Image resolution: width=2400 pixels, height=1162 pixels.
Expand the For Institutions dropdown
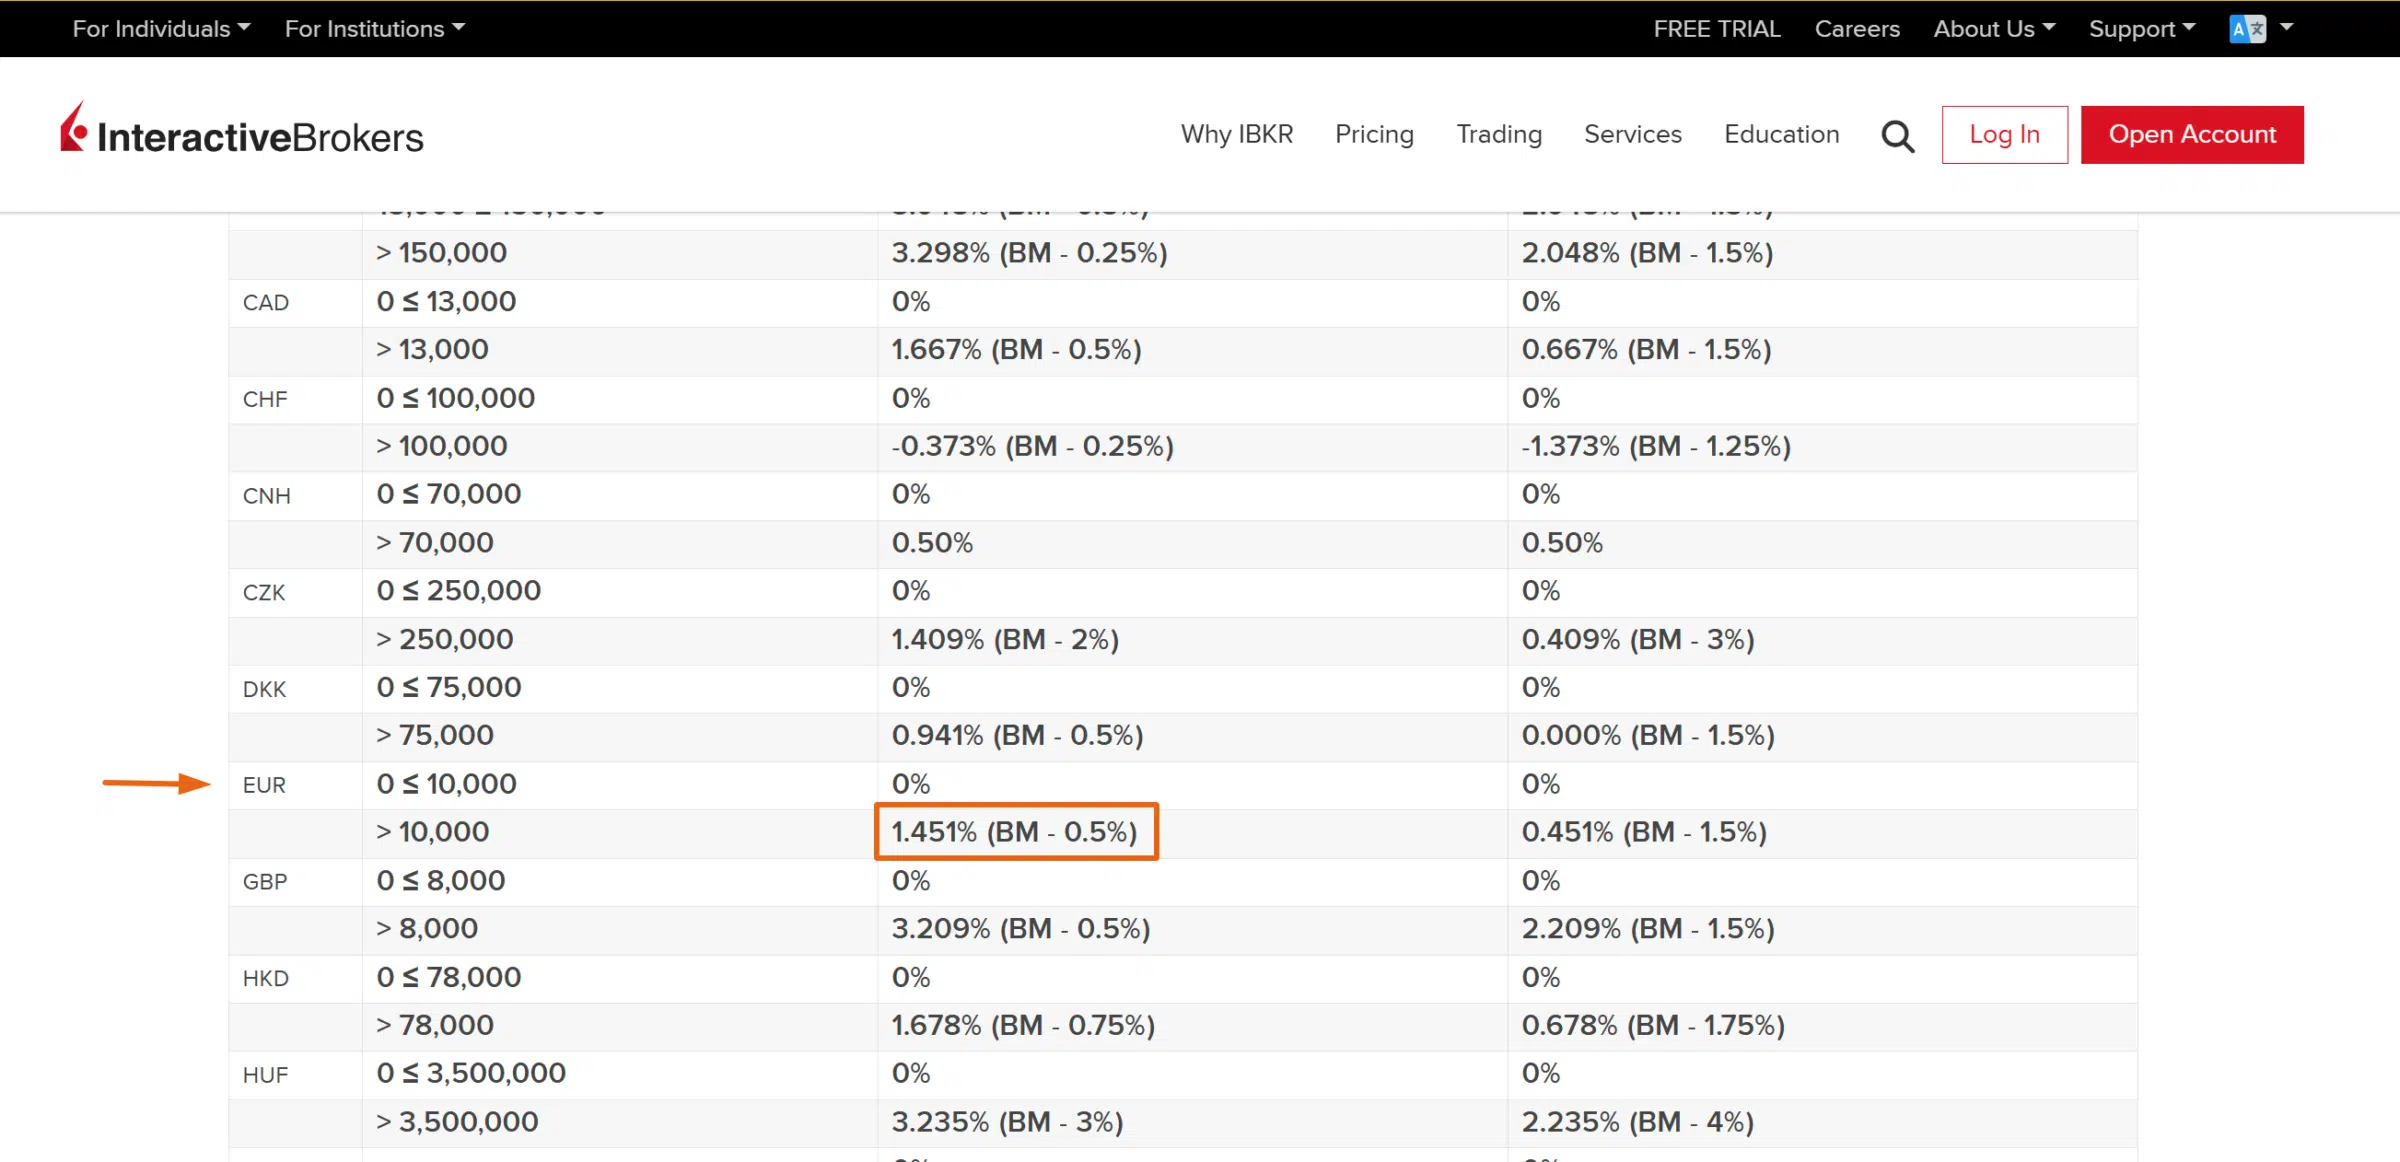[x=374, y=29]
